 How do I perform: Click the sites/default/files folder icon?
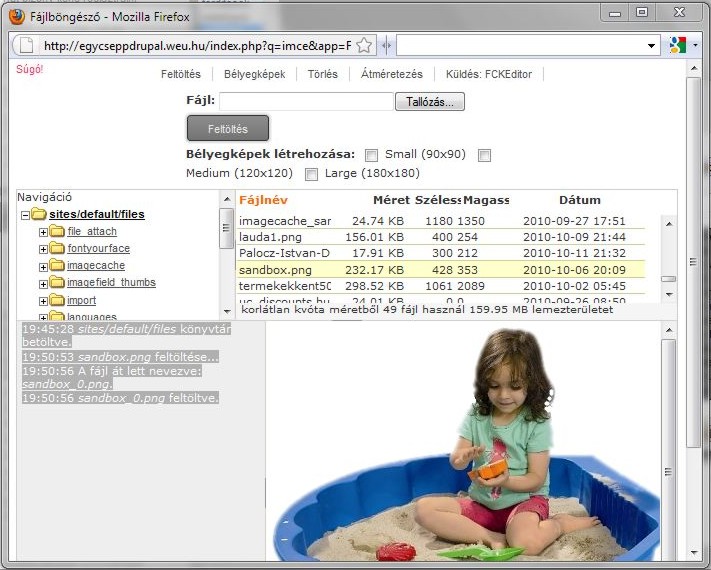point(39,214)
